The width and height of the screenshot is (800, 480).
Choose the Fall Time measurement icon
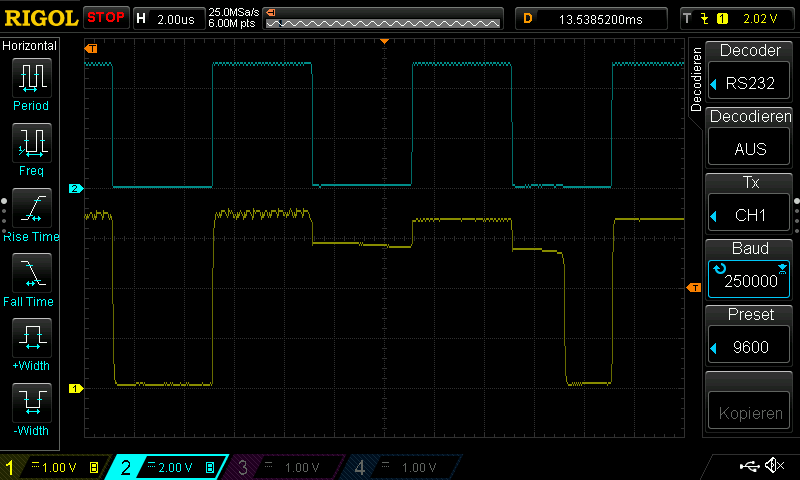coord(31,273)
